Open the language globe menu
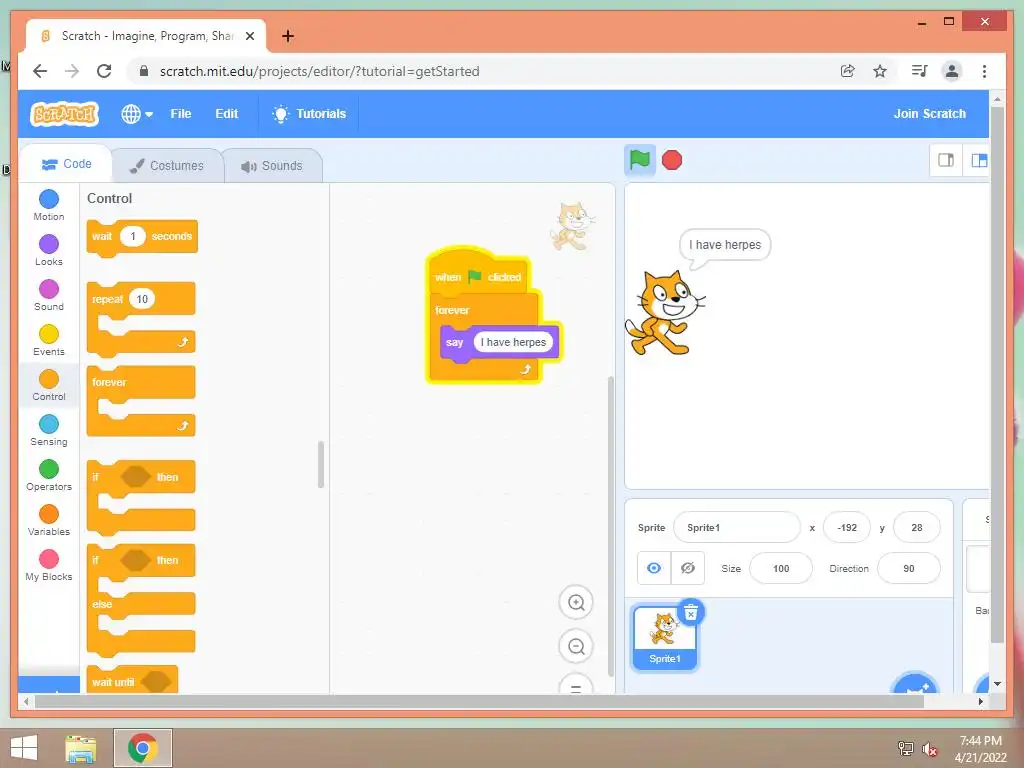 [137, 114]
